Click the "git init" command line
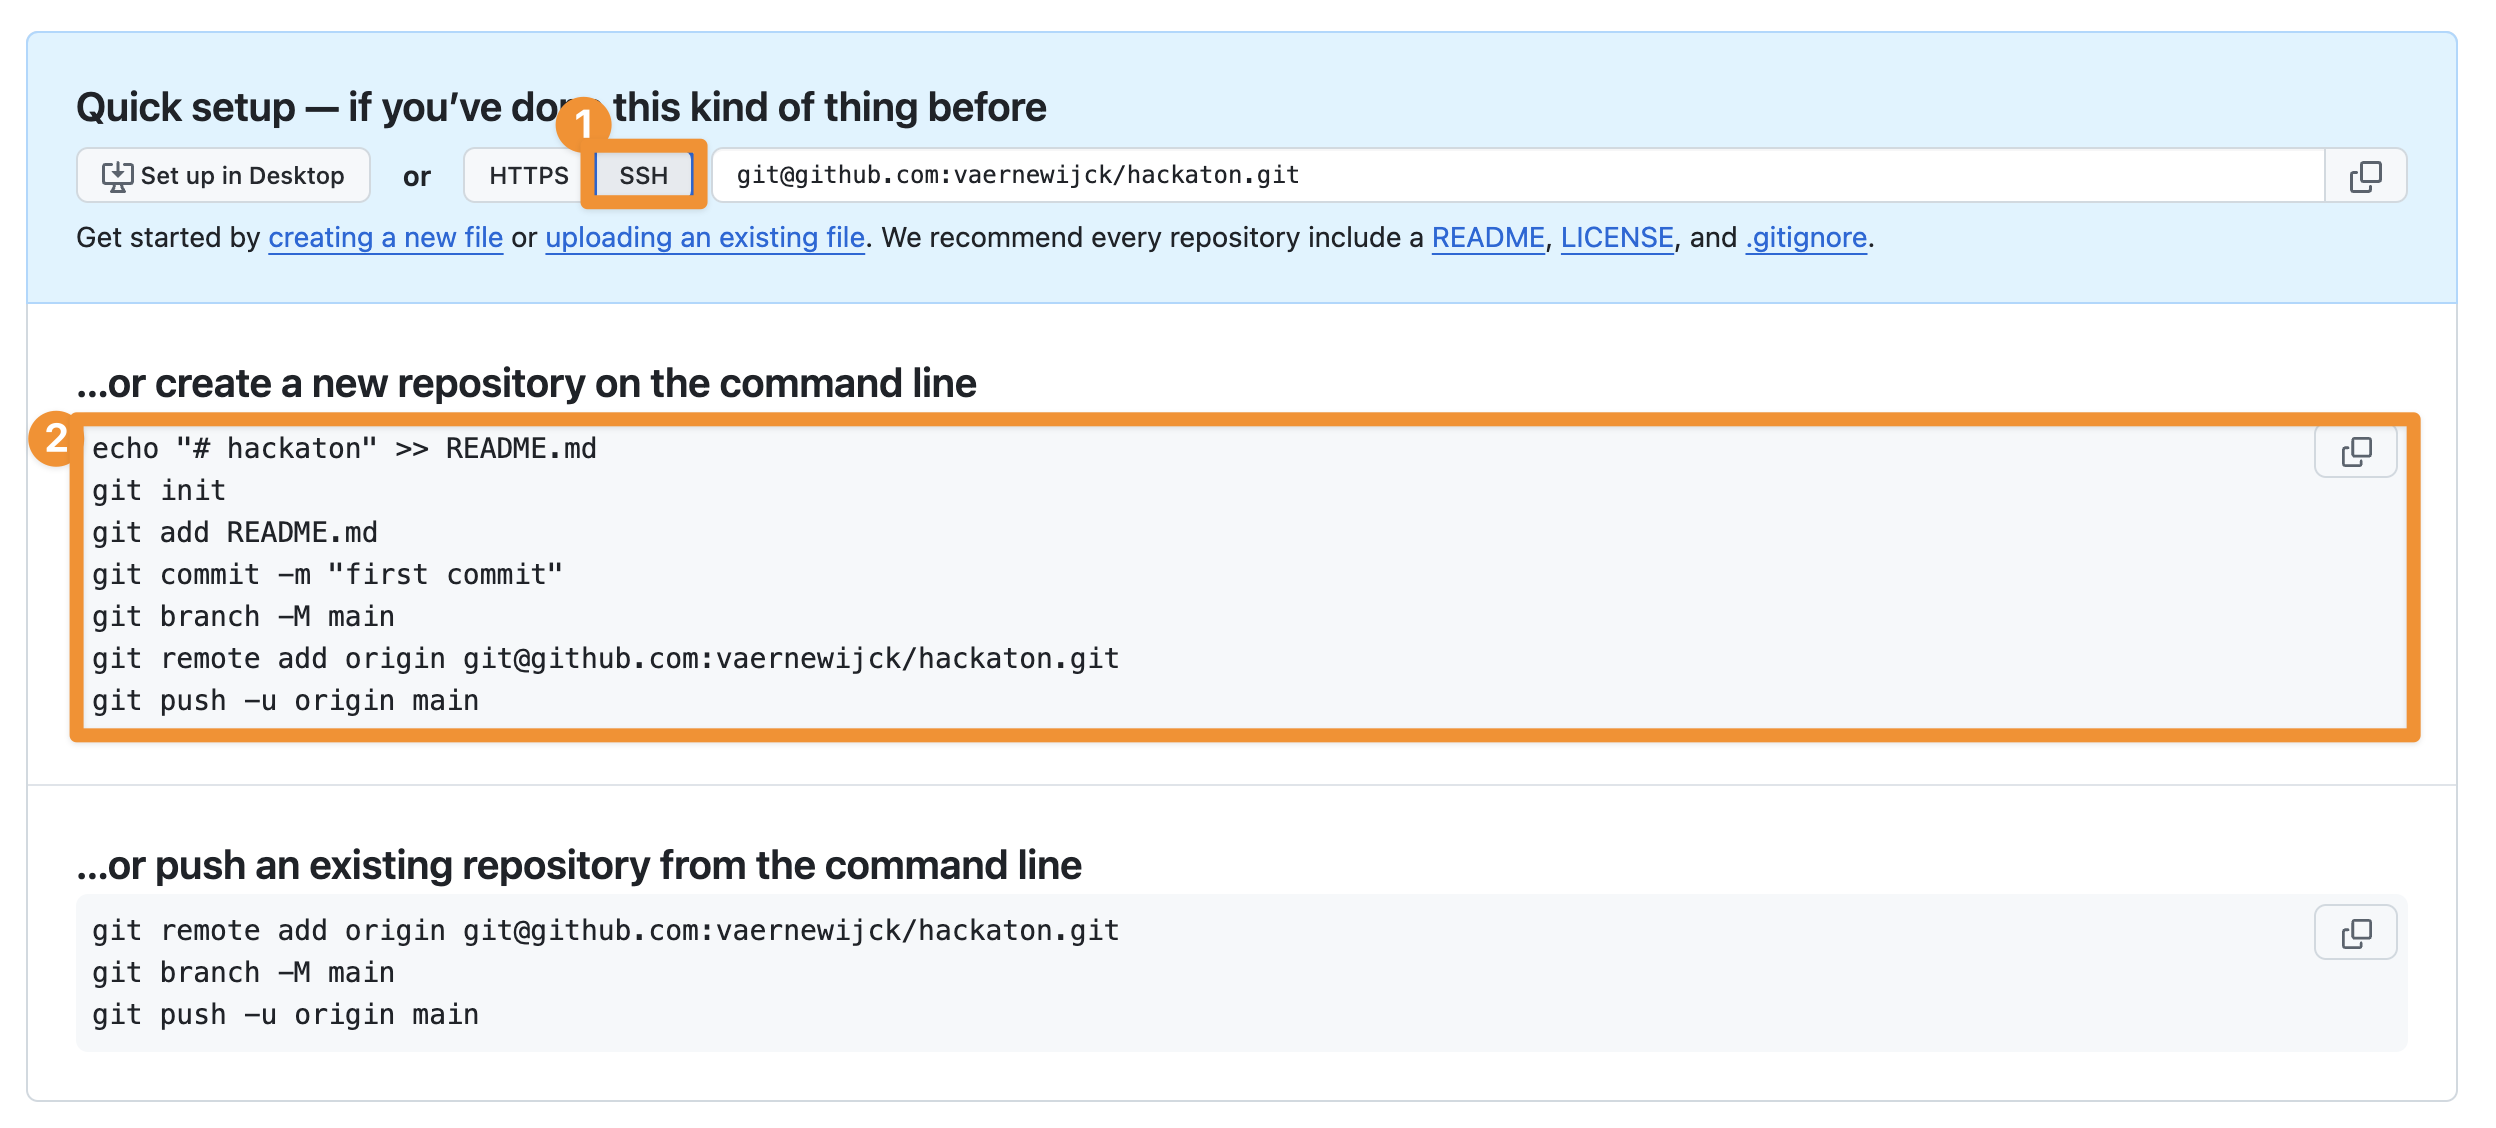 (159, 491)
